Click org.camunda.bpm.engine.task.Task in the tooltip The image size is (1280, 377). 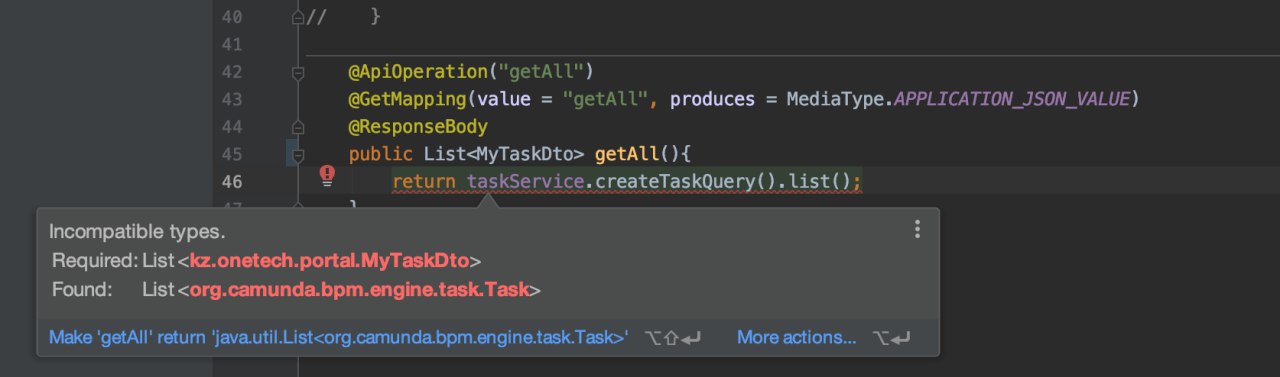click(x=360, y=290)
